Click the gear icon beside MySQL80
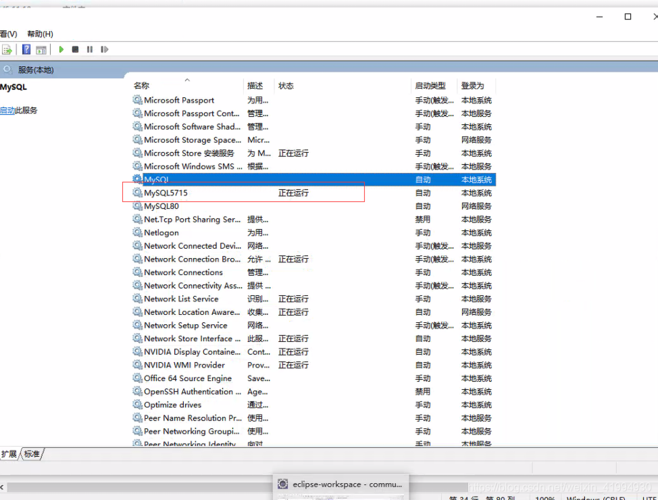Image resolution: width=658 pixels, height=500 pixels. (x=137, y=206)
